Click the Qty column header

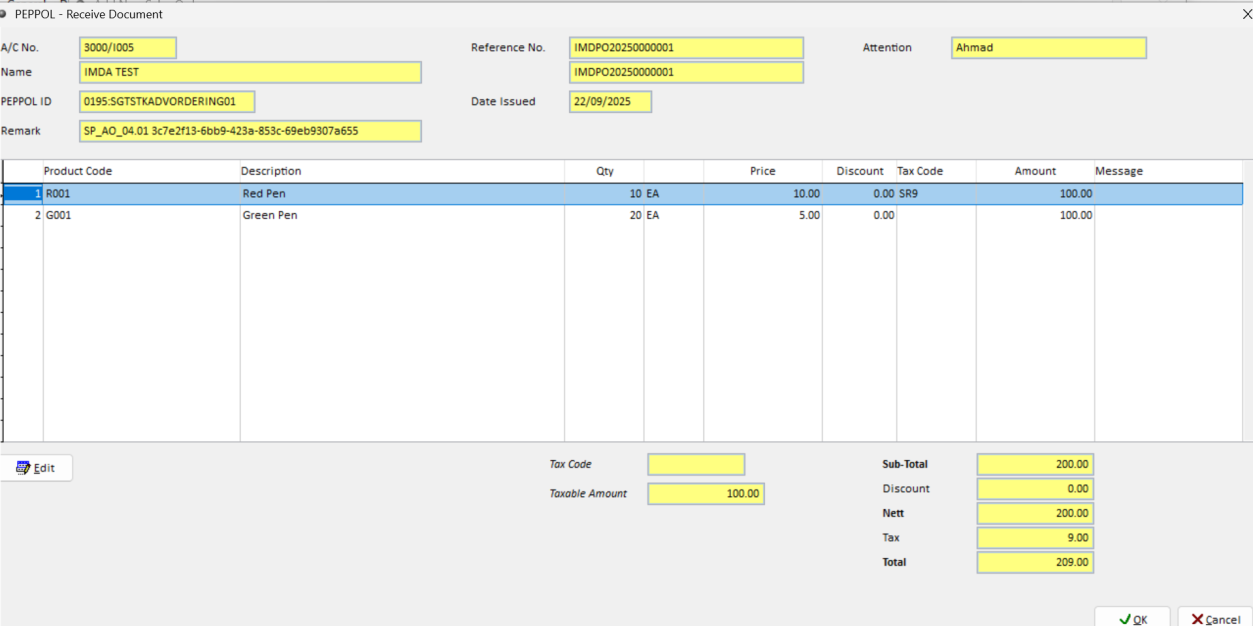coord(605,171)
